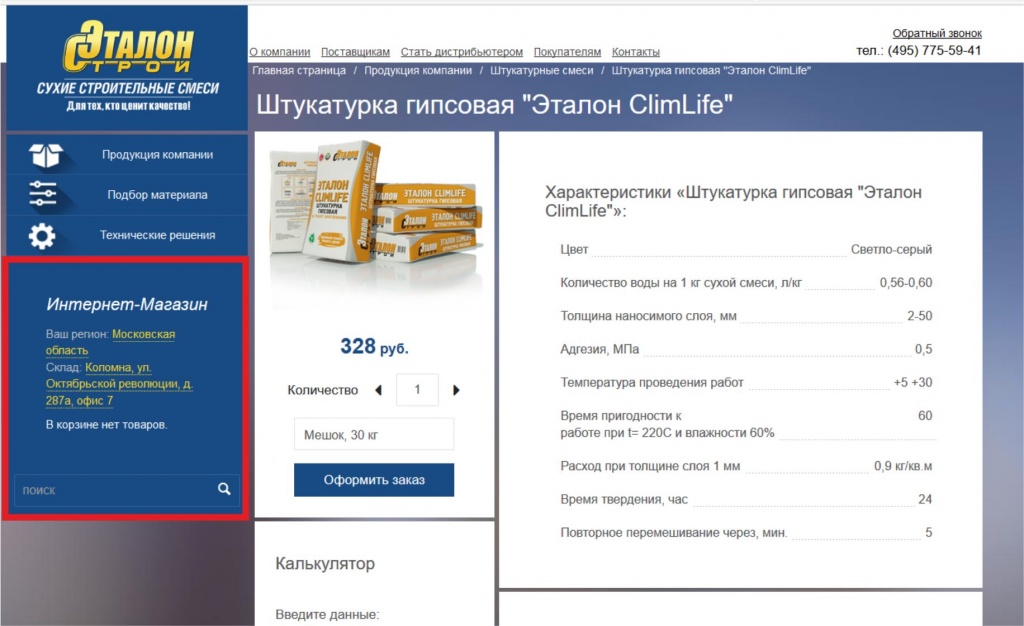Click the layer thickness value 2-50
This screenshot has height=626, width=1024.
click(x=920, y=316)
